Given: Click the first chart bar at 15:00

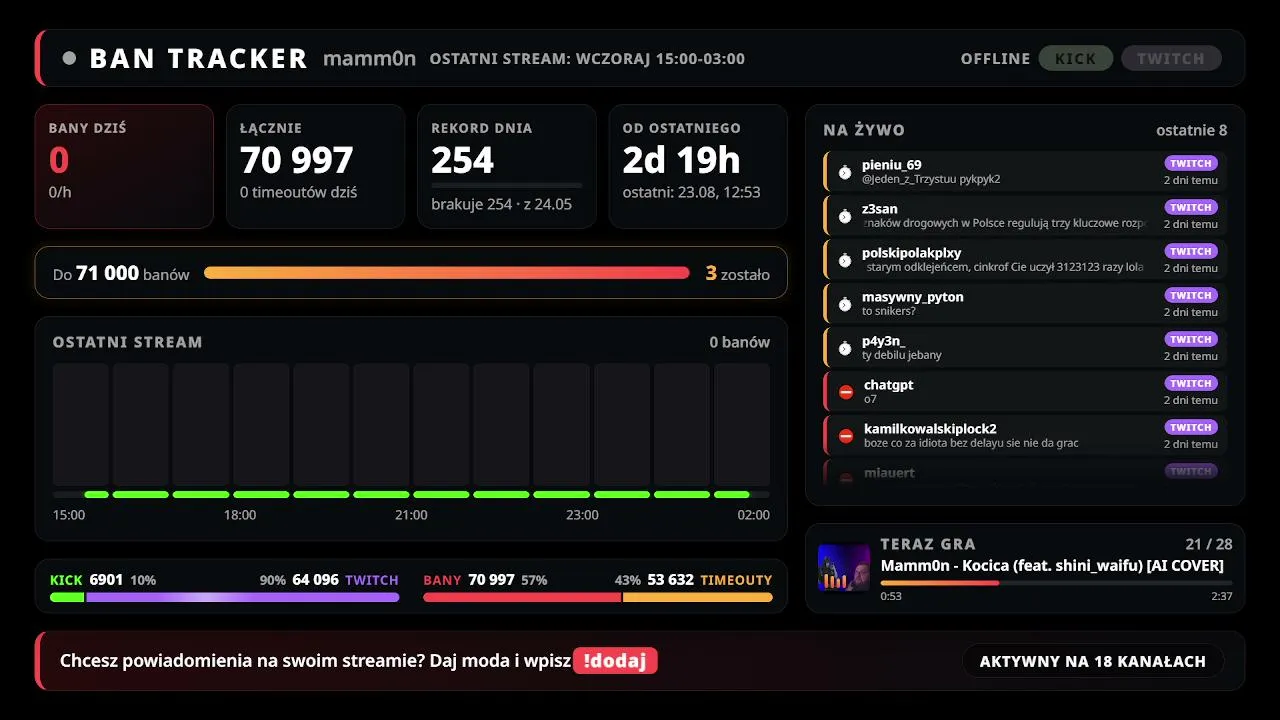Looking at the screenshot, I should [81, 425].
